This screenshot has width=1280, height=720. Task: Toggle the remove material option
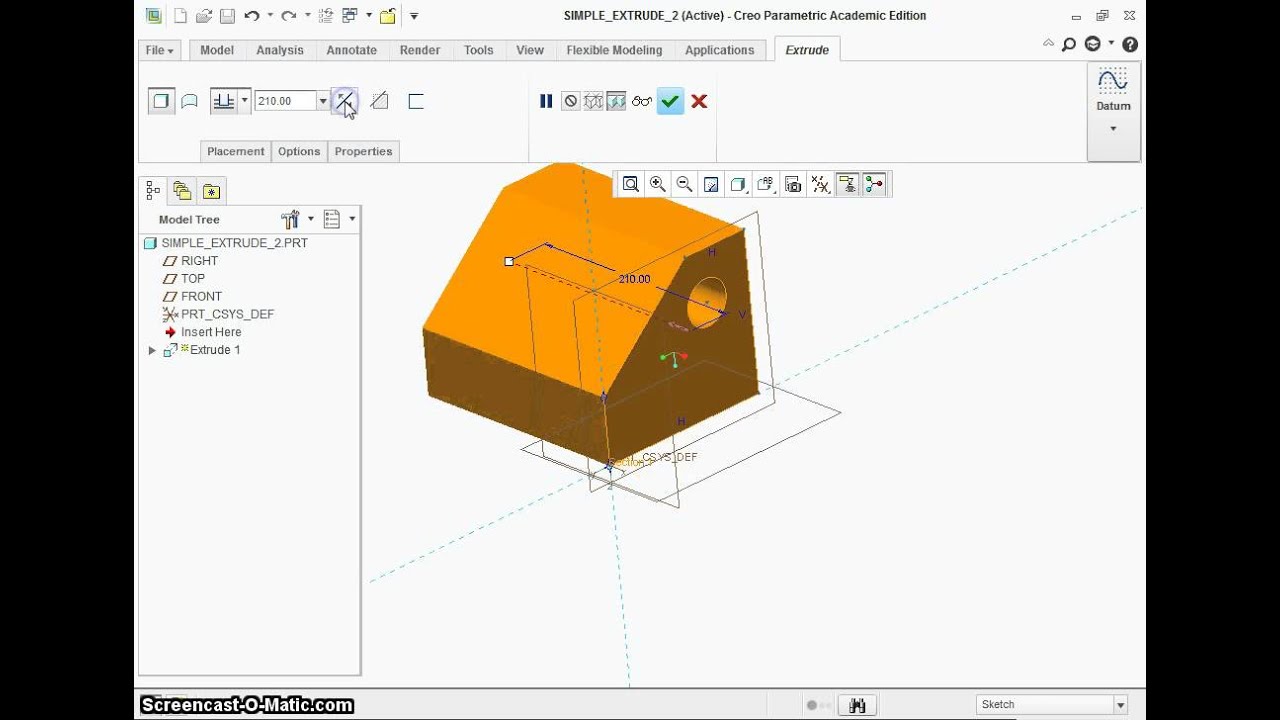[379, 101]
